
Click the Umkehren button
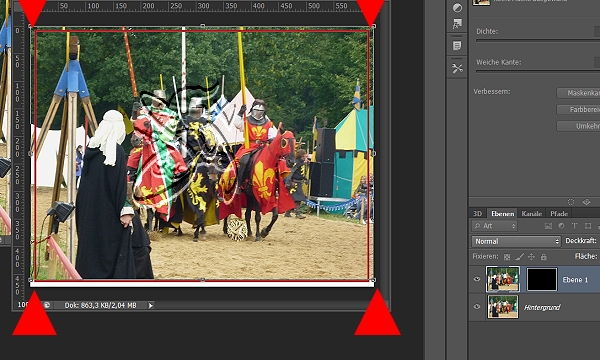coord(578,126)
